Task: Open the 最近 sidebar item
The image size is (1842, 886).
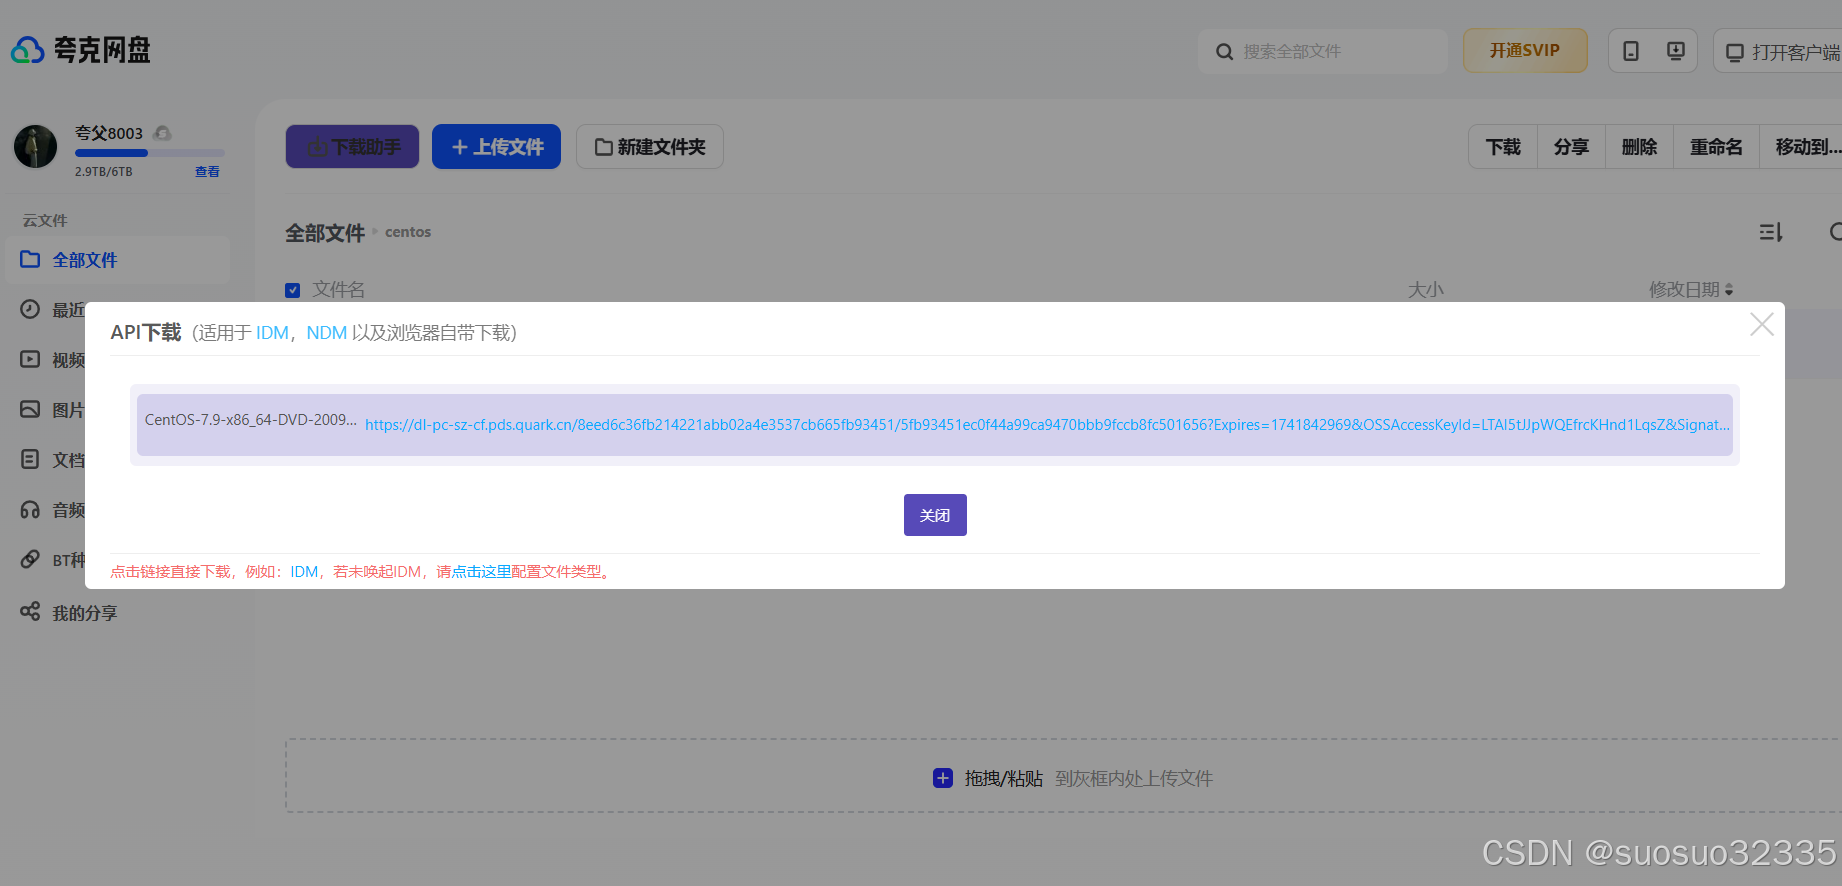Action: (x=53, y=310)
